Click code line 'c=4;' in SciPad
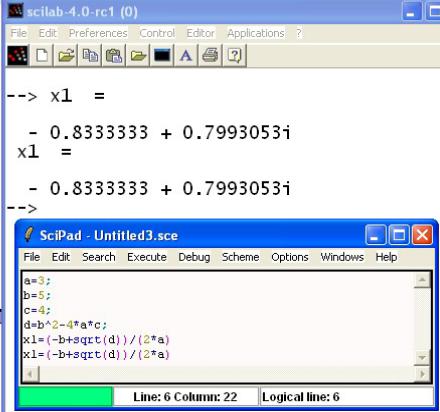This screenshot has width=440, height=412. pos(37,310)
